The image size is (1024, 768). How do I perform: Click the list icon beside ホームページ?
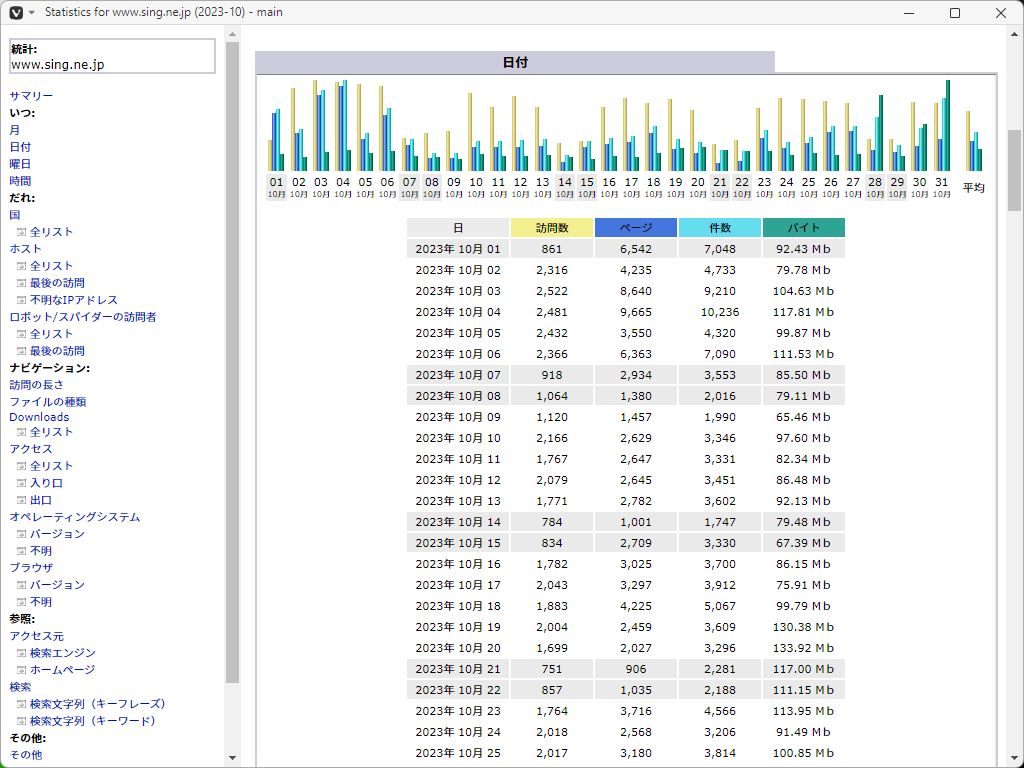click(x=21, y=670)
